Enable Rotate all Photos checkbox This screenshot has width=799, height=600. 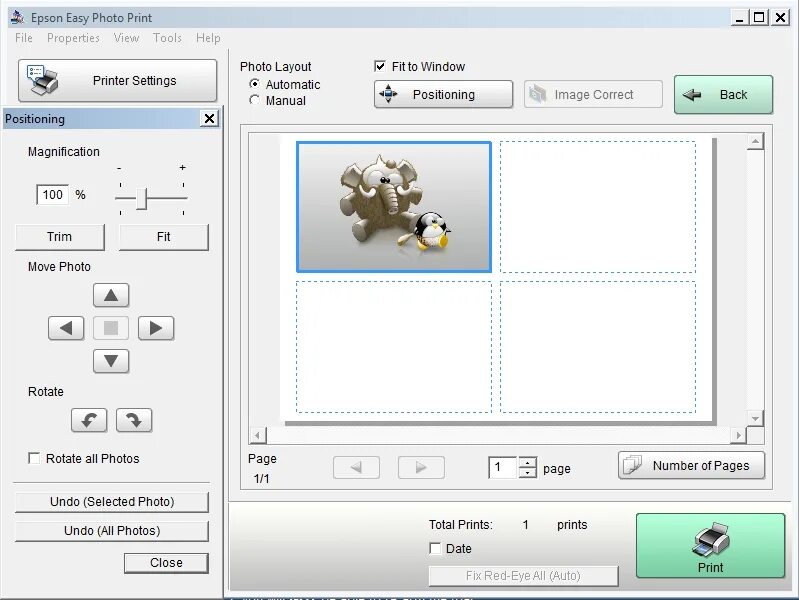34,458
